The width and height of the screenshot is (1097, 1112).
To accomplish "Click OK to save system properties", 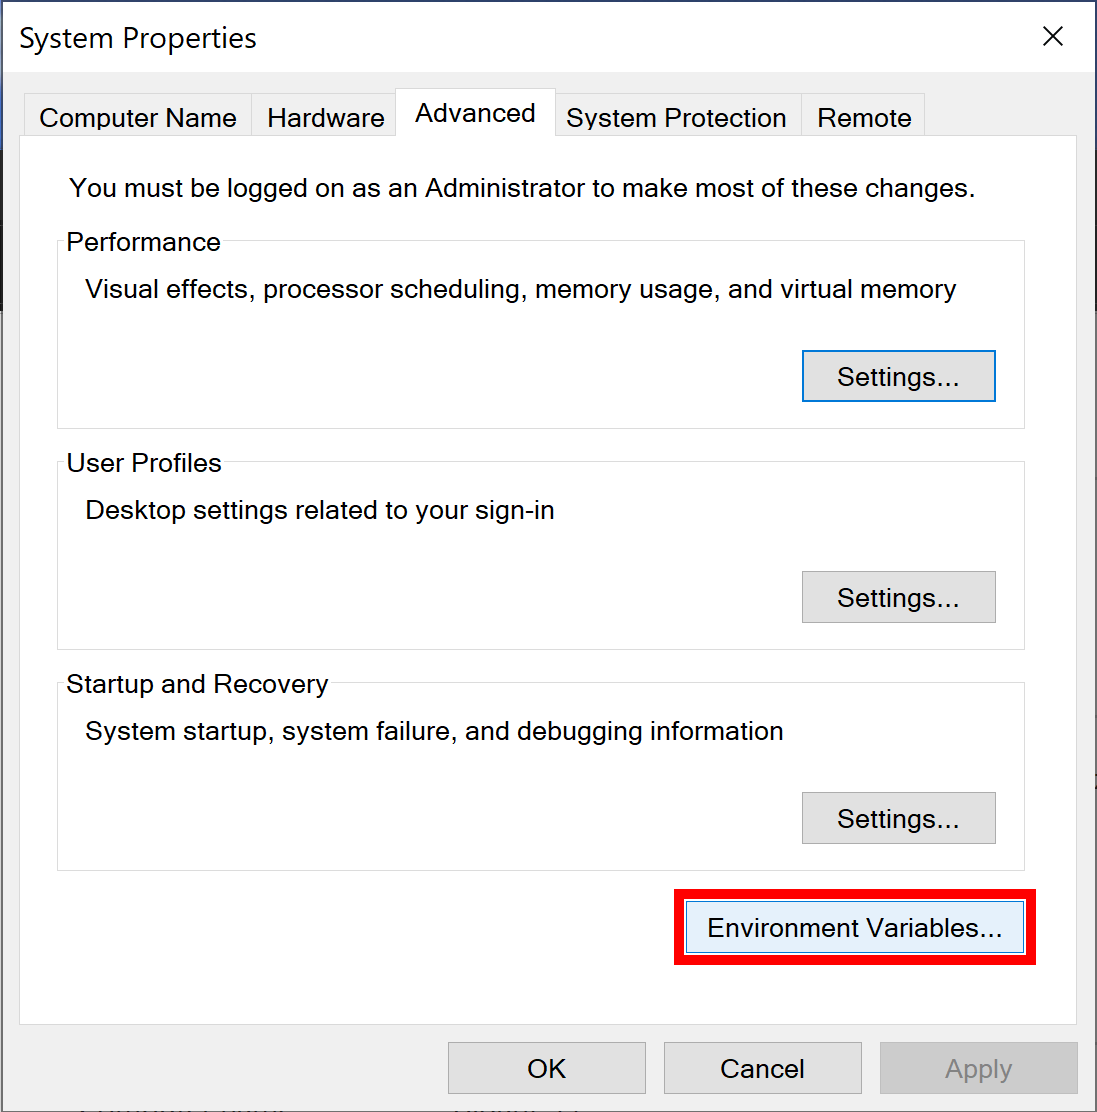I will tap(546, 1068).
